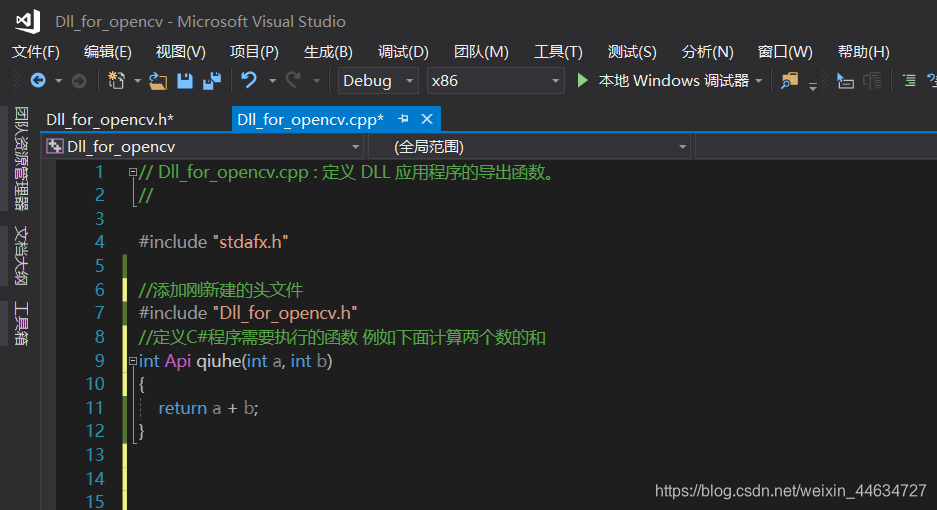Open the x86 platform dropdown
This screenshot has height=510, width=937.
point(495,81)
